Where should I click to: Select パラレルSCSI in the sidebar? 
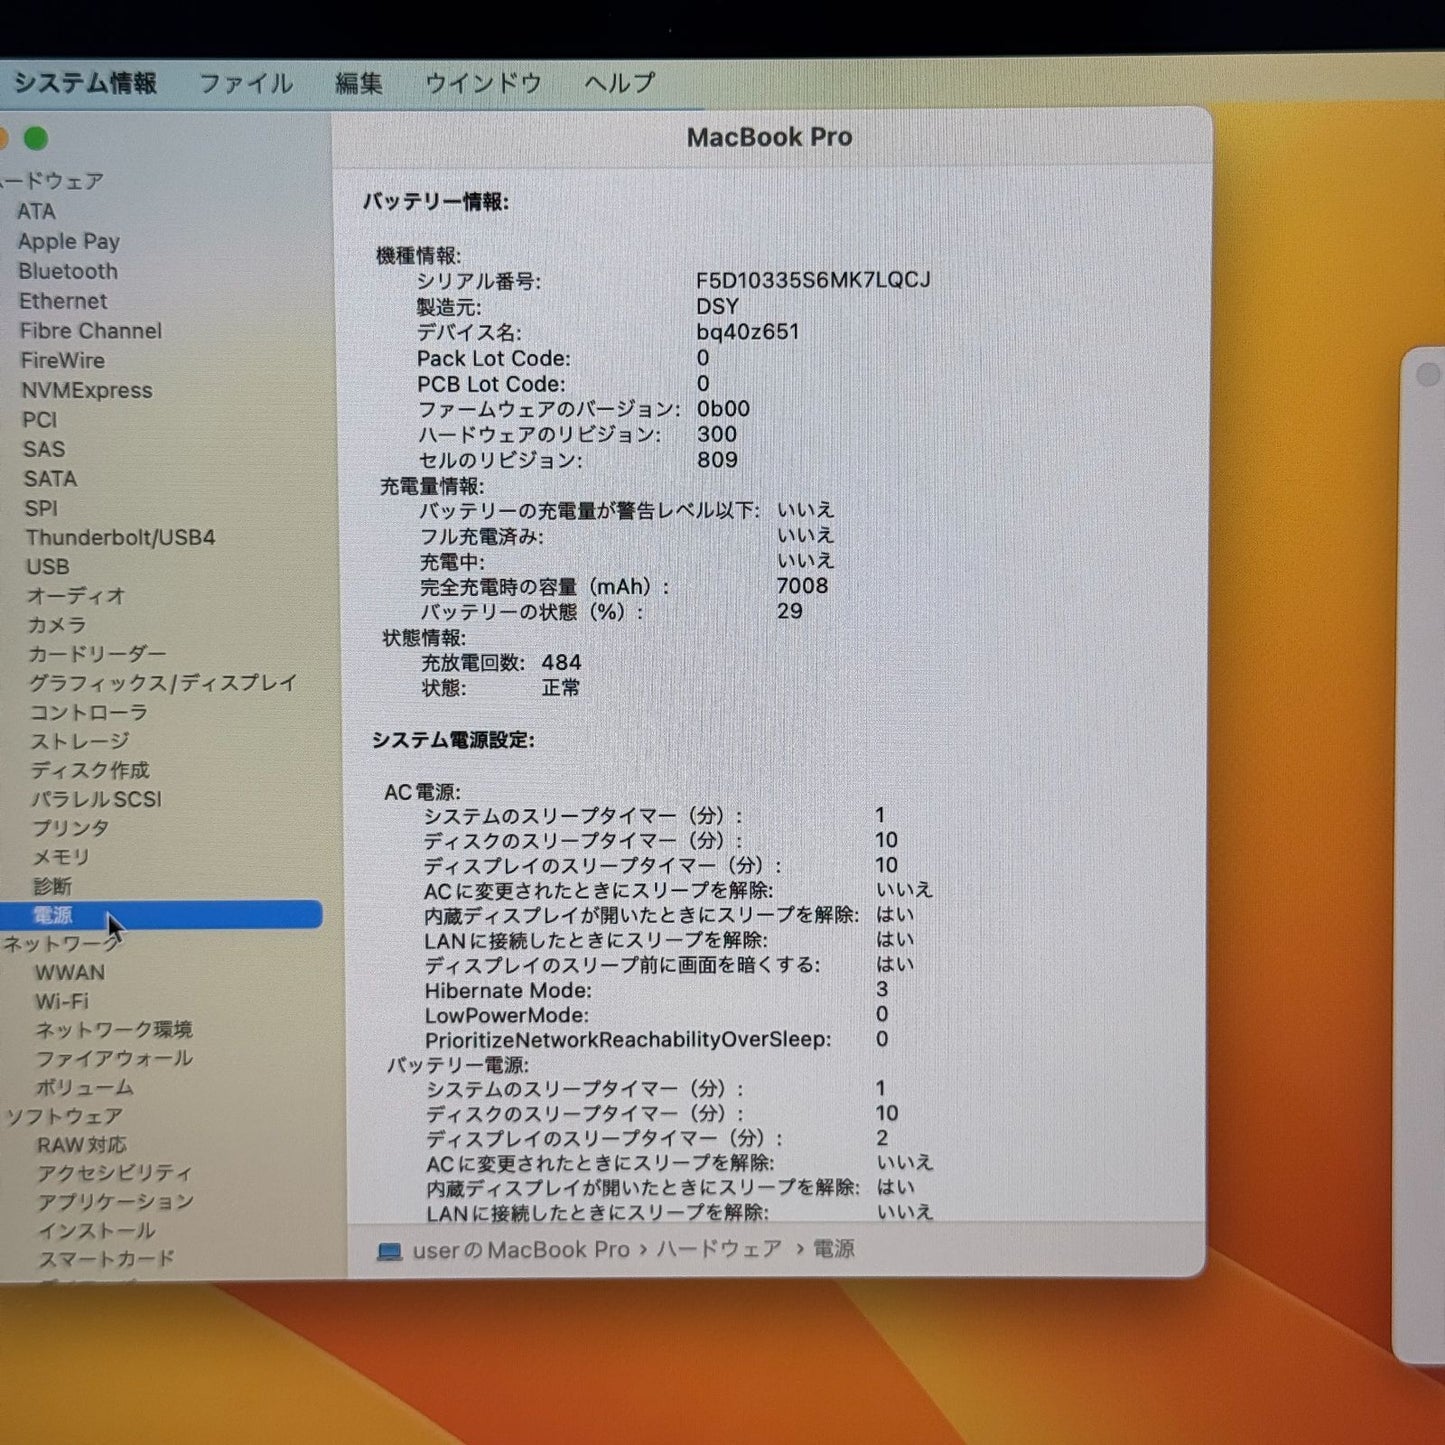[x=96, y=799]
